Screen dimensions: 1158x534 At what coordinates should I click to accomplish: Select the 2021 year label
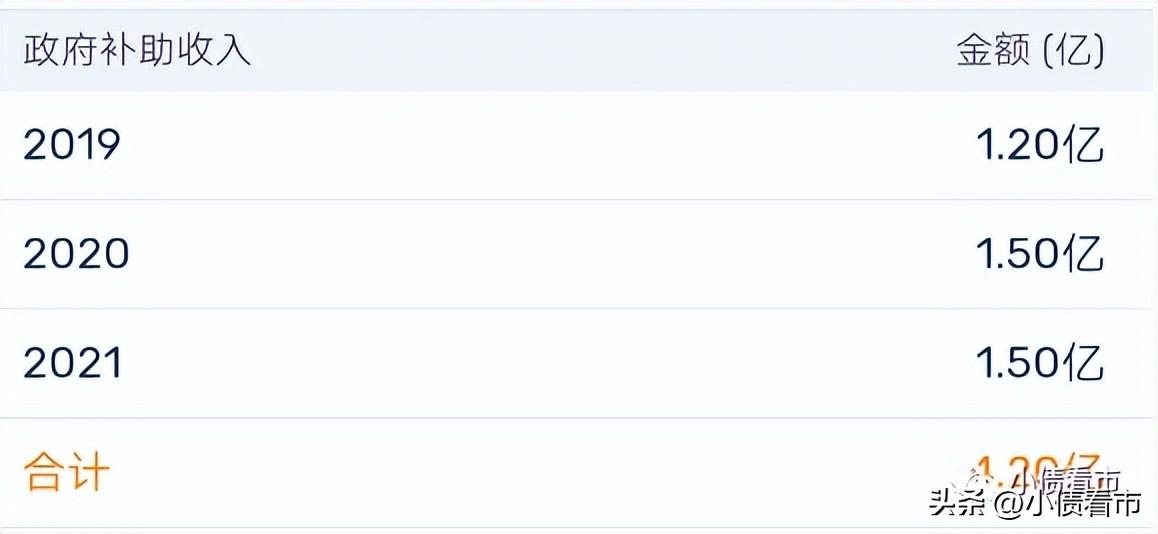pyautogui.click(x=72, y=363)
